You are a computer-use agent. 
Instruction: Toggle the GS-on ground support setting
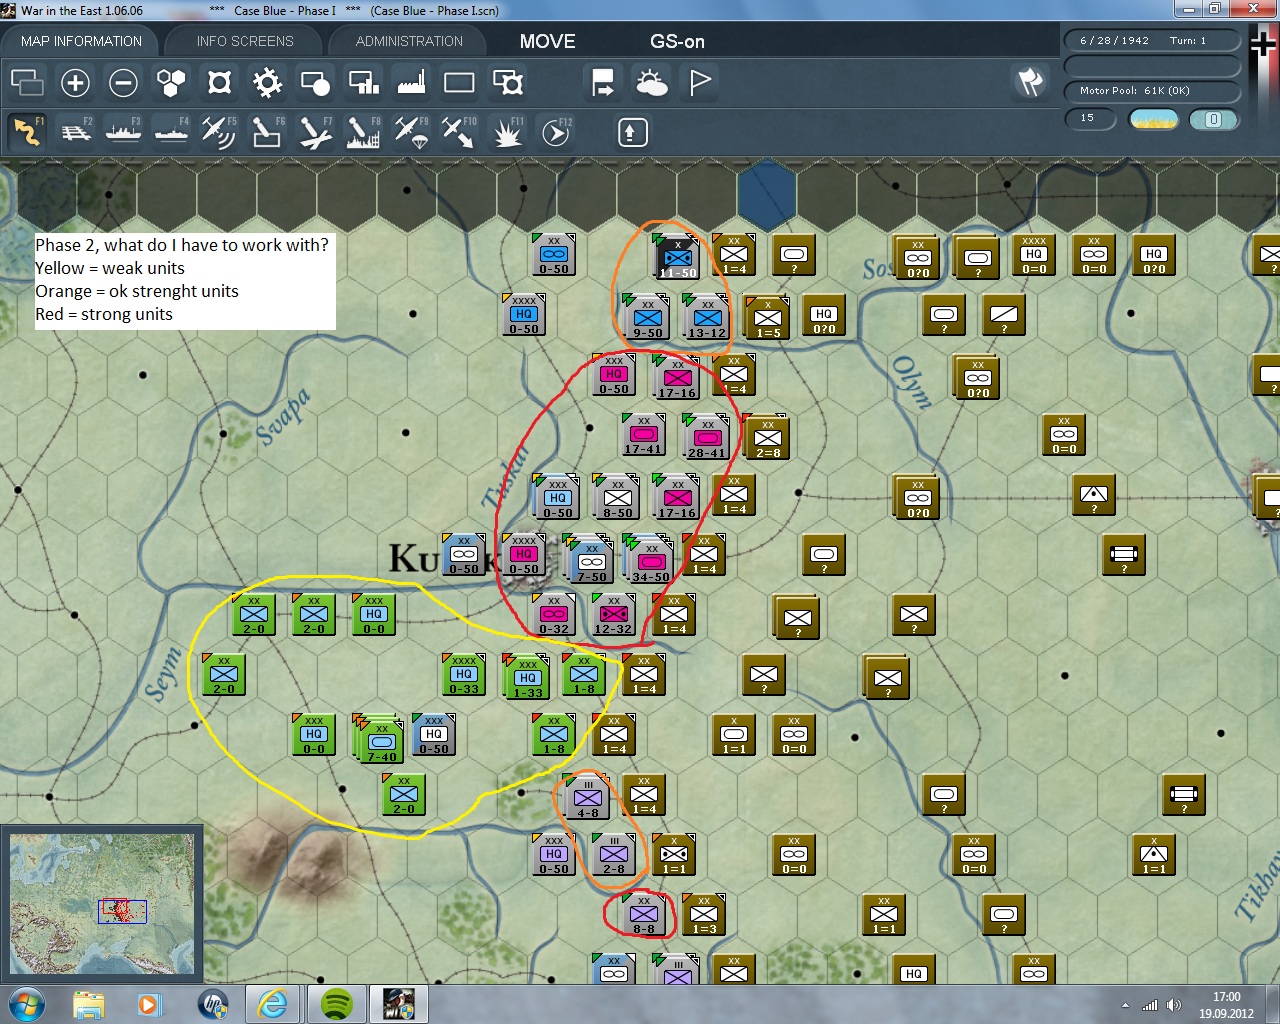[x=677, y=41]
